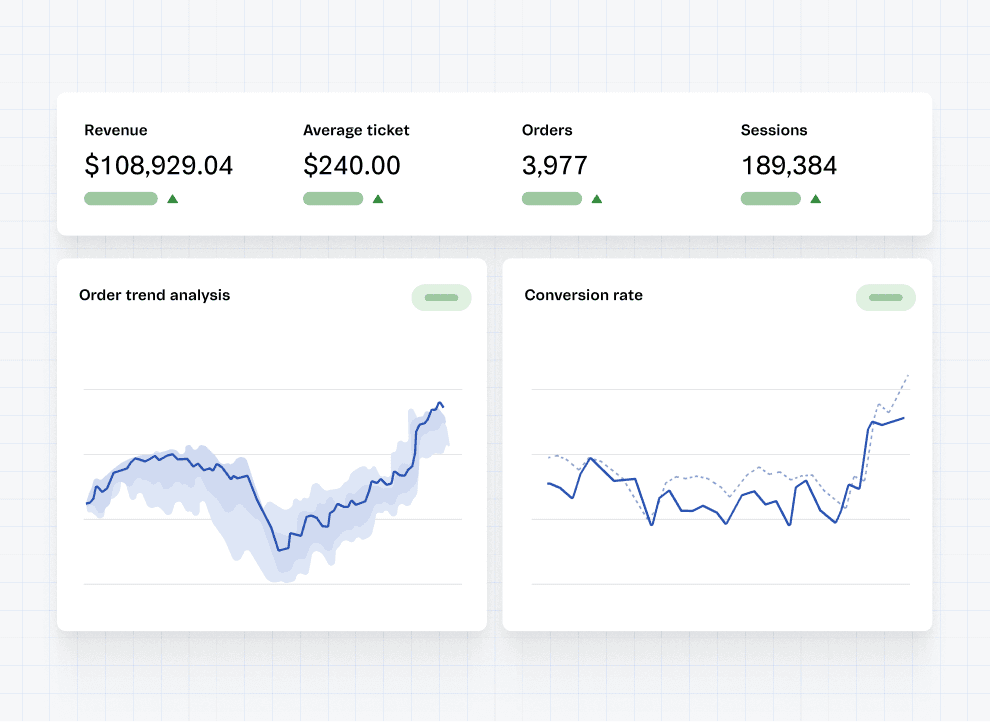Select the green pill below Average ticket value
990x722 pixels.
(x=333, y=199)
